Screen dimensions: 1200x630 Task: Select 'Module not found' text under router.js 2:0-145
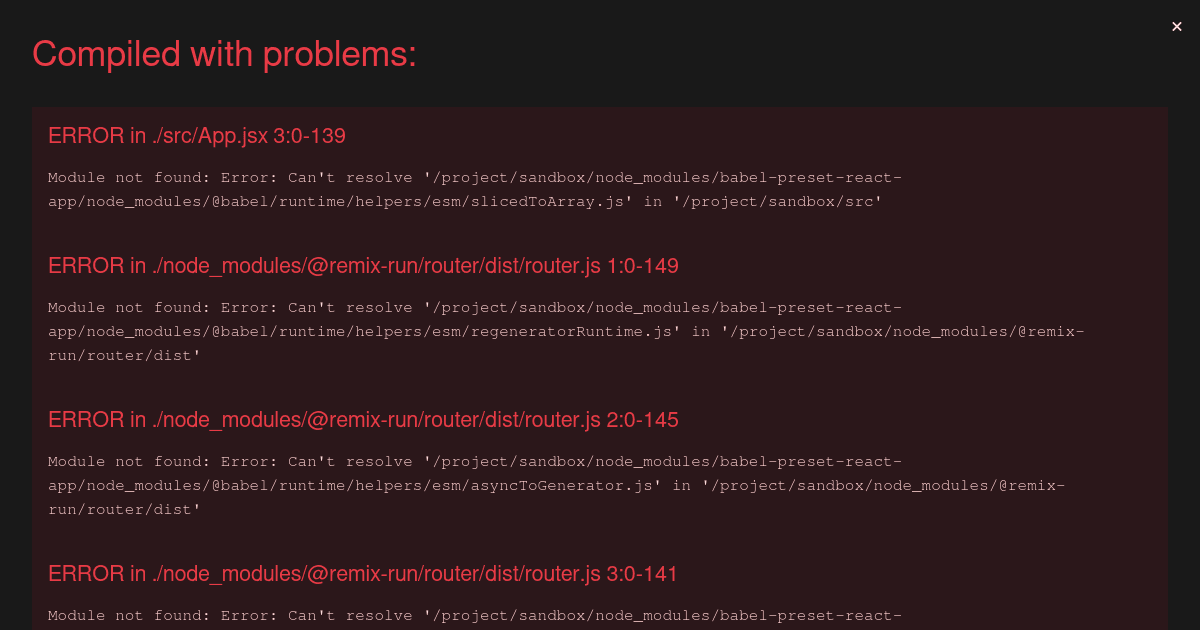125,462
